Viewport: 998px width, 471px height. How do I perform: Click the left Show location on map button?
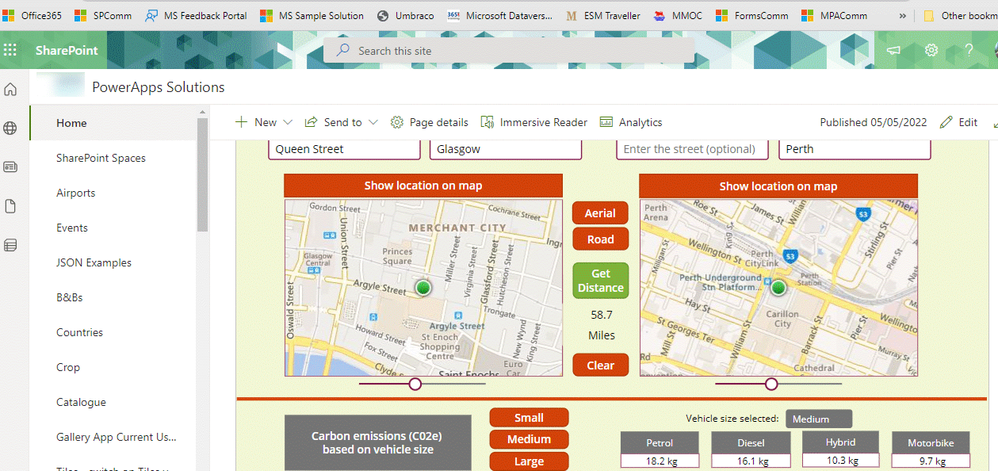423,186
